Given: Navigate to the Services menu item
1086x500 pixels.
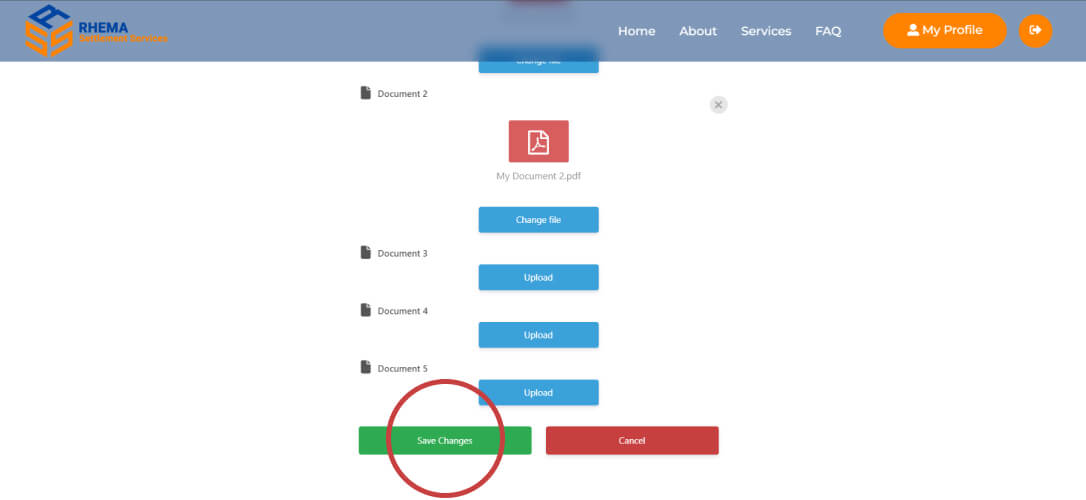Looking at the screenshot, I should (766, 31).
